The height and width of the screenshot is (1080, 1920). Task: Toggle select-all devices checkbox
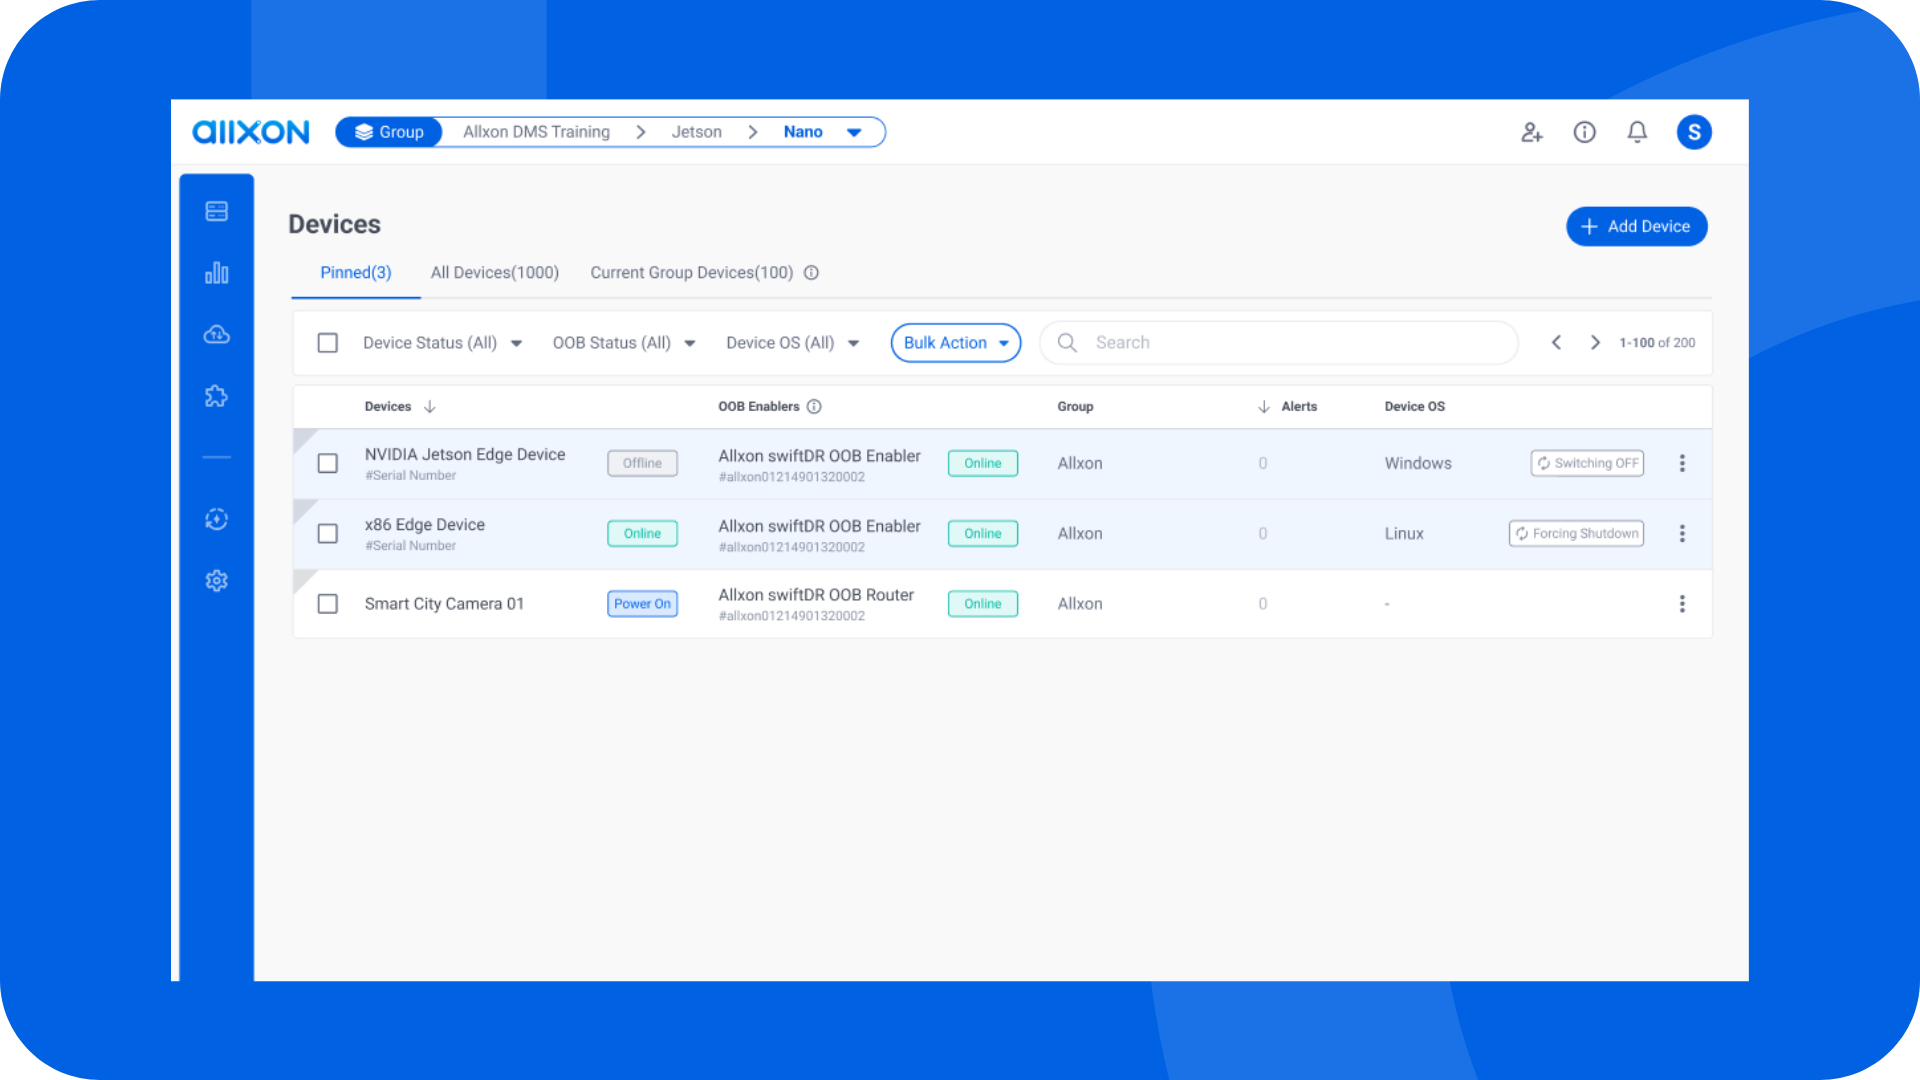328,343
